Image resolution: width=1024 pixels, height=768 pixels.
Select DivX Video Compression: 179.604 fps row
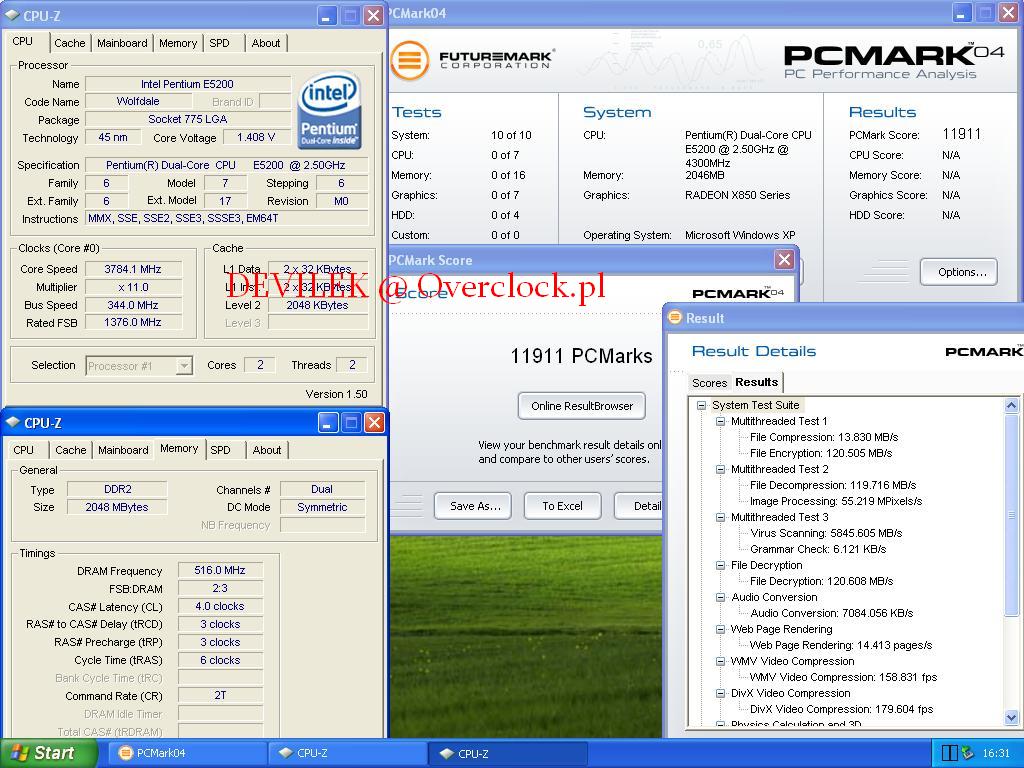tap(841, 709)
